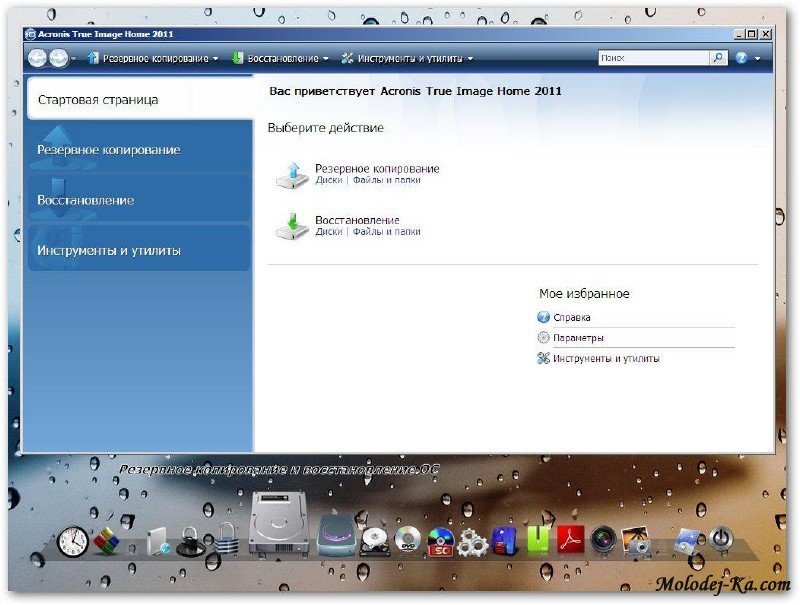The height and width of the screenshot is (605, 800).
Task: Open the Инструменты и утилиты toolbar menu
Action: click(407, 59)
